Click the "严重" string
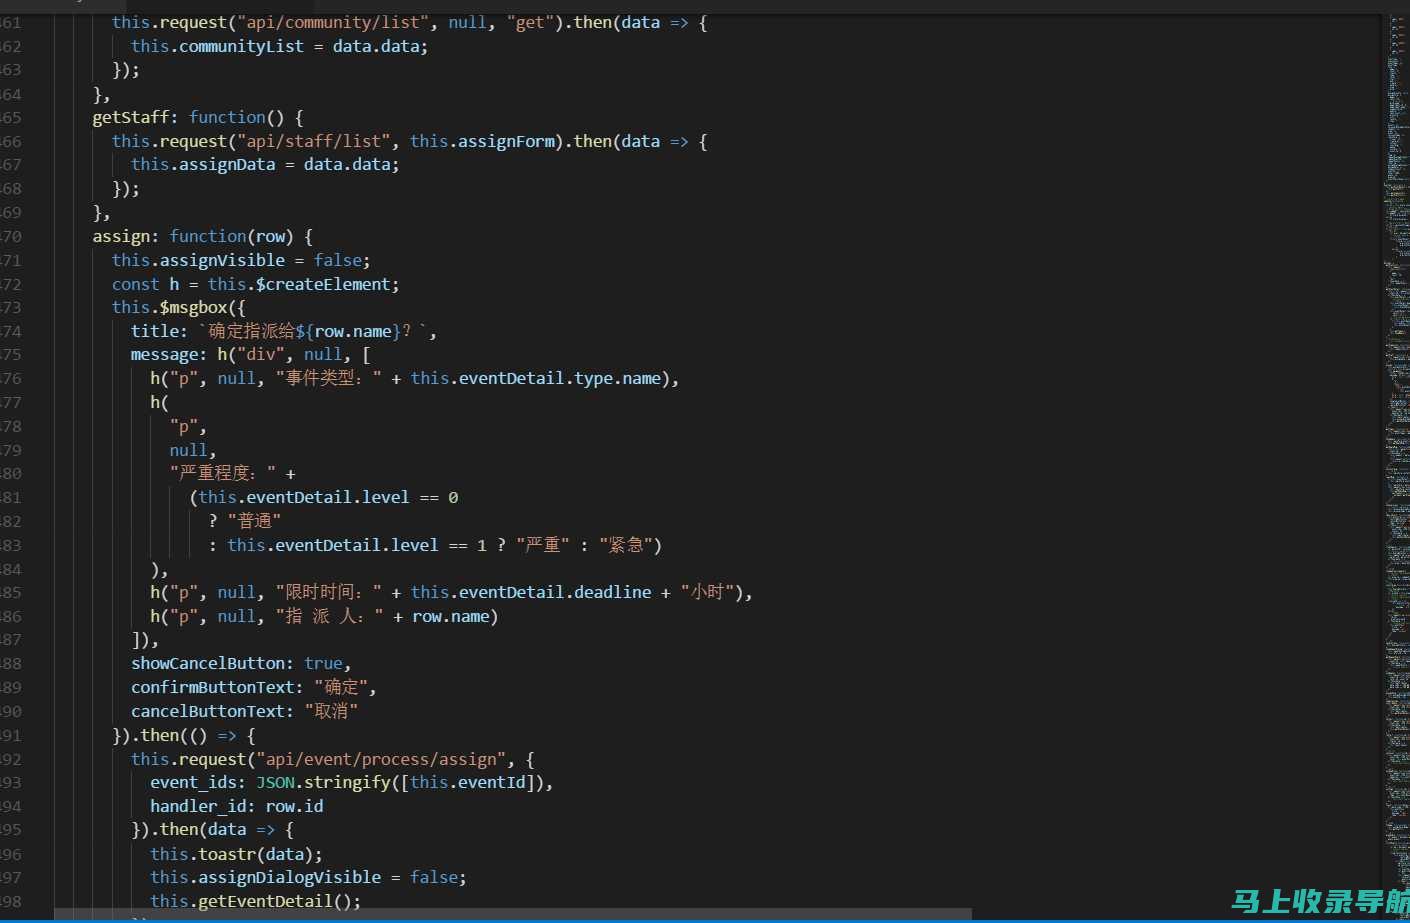Image resolution: width=1410 pixels, height=923 pixels. [x=543, y=545]
